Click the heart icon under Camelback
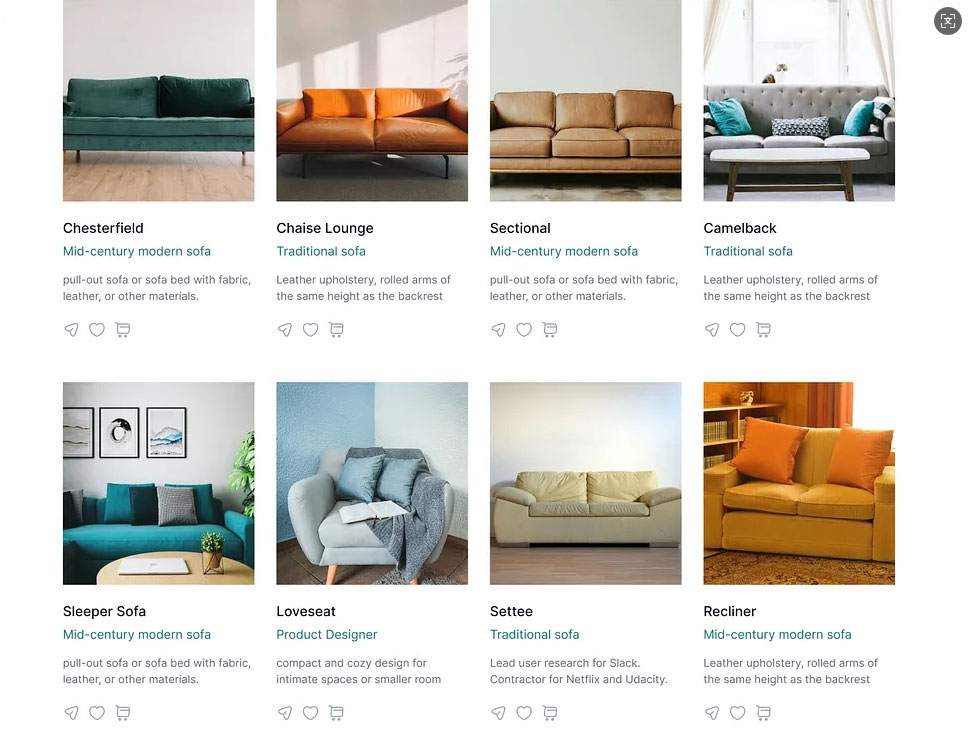This screenshot has height=738, width=968. [x=738, y=330]
